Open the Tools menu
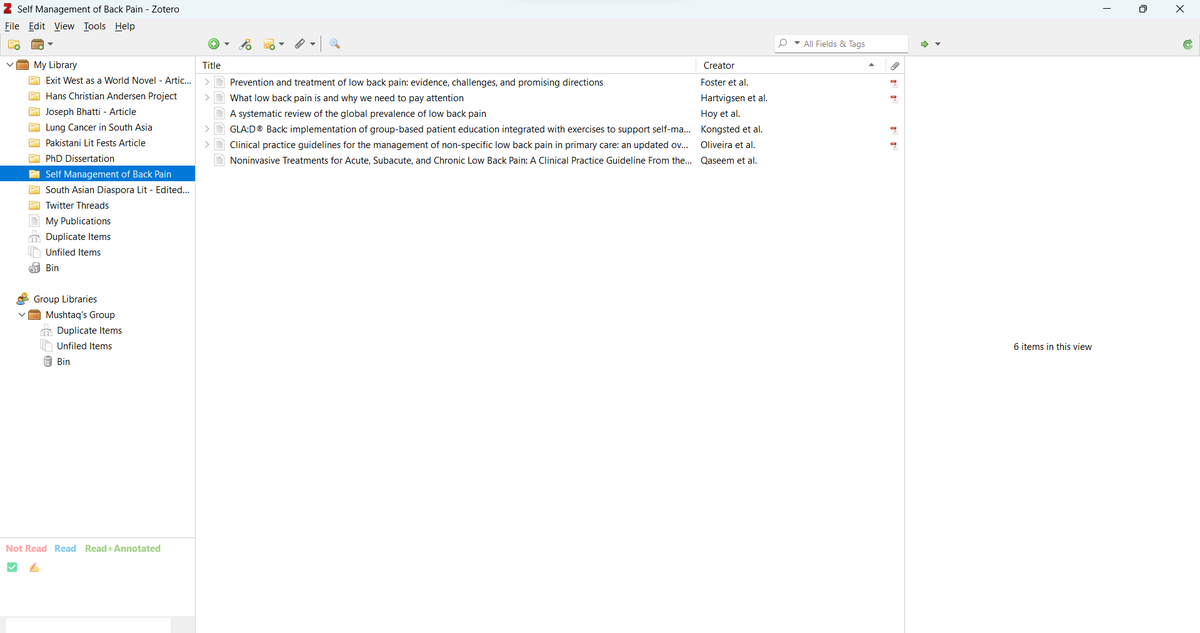1200x633 pixels. [95, 26]
